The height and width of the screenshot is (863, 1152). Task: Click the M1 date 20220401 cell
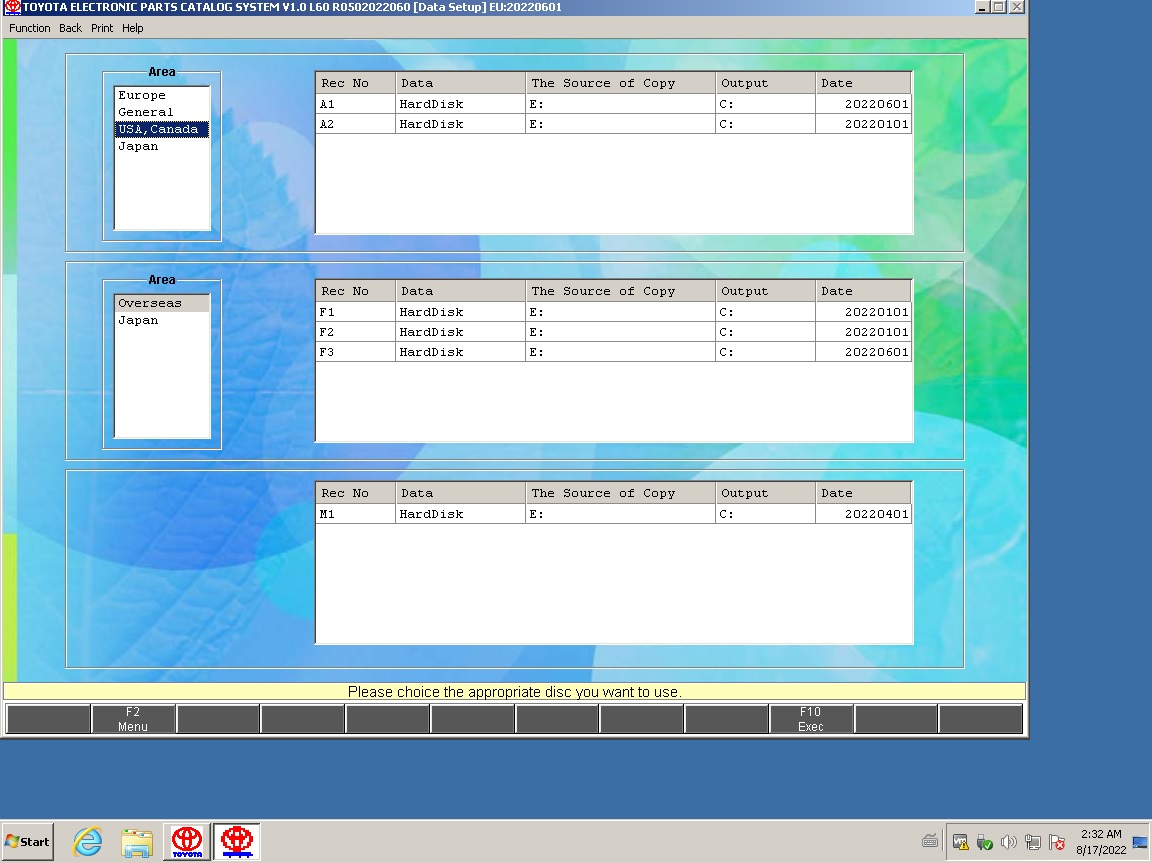[x=863, y=514]
